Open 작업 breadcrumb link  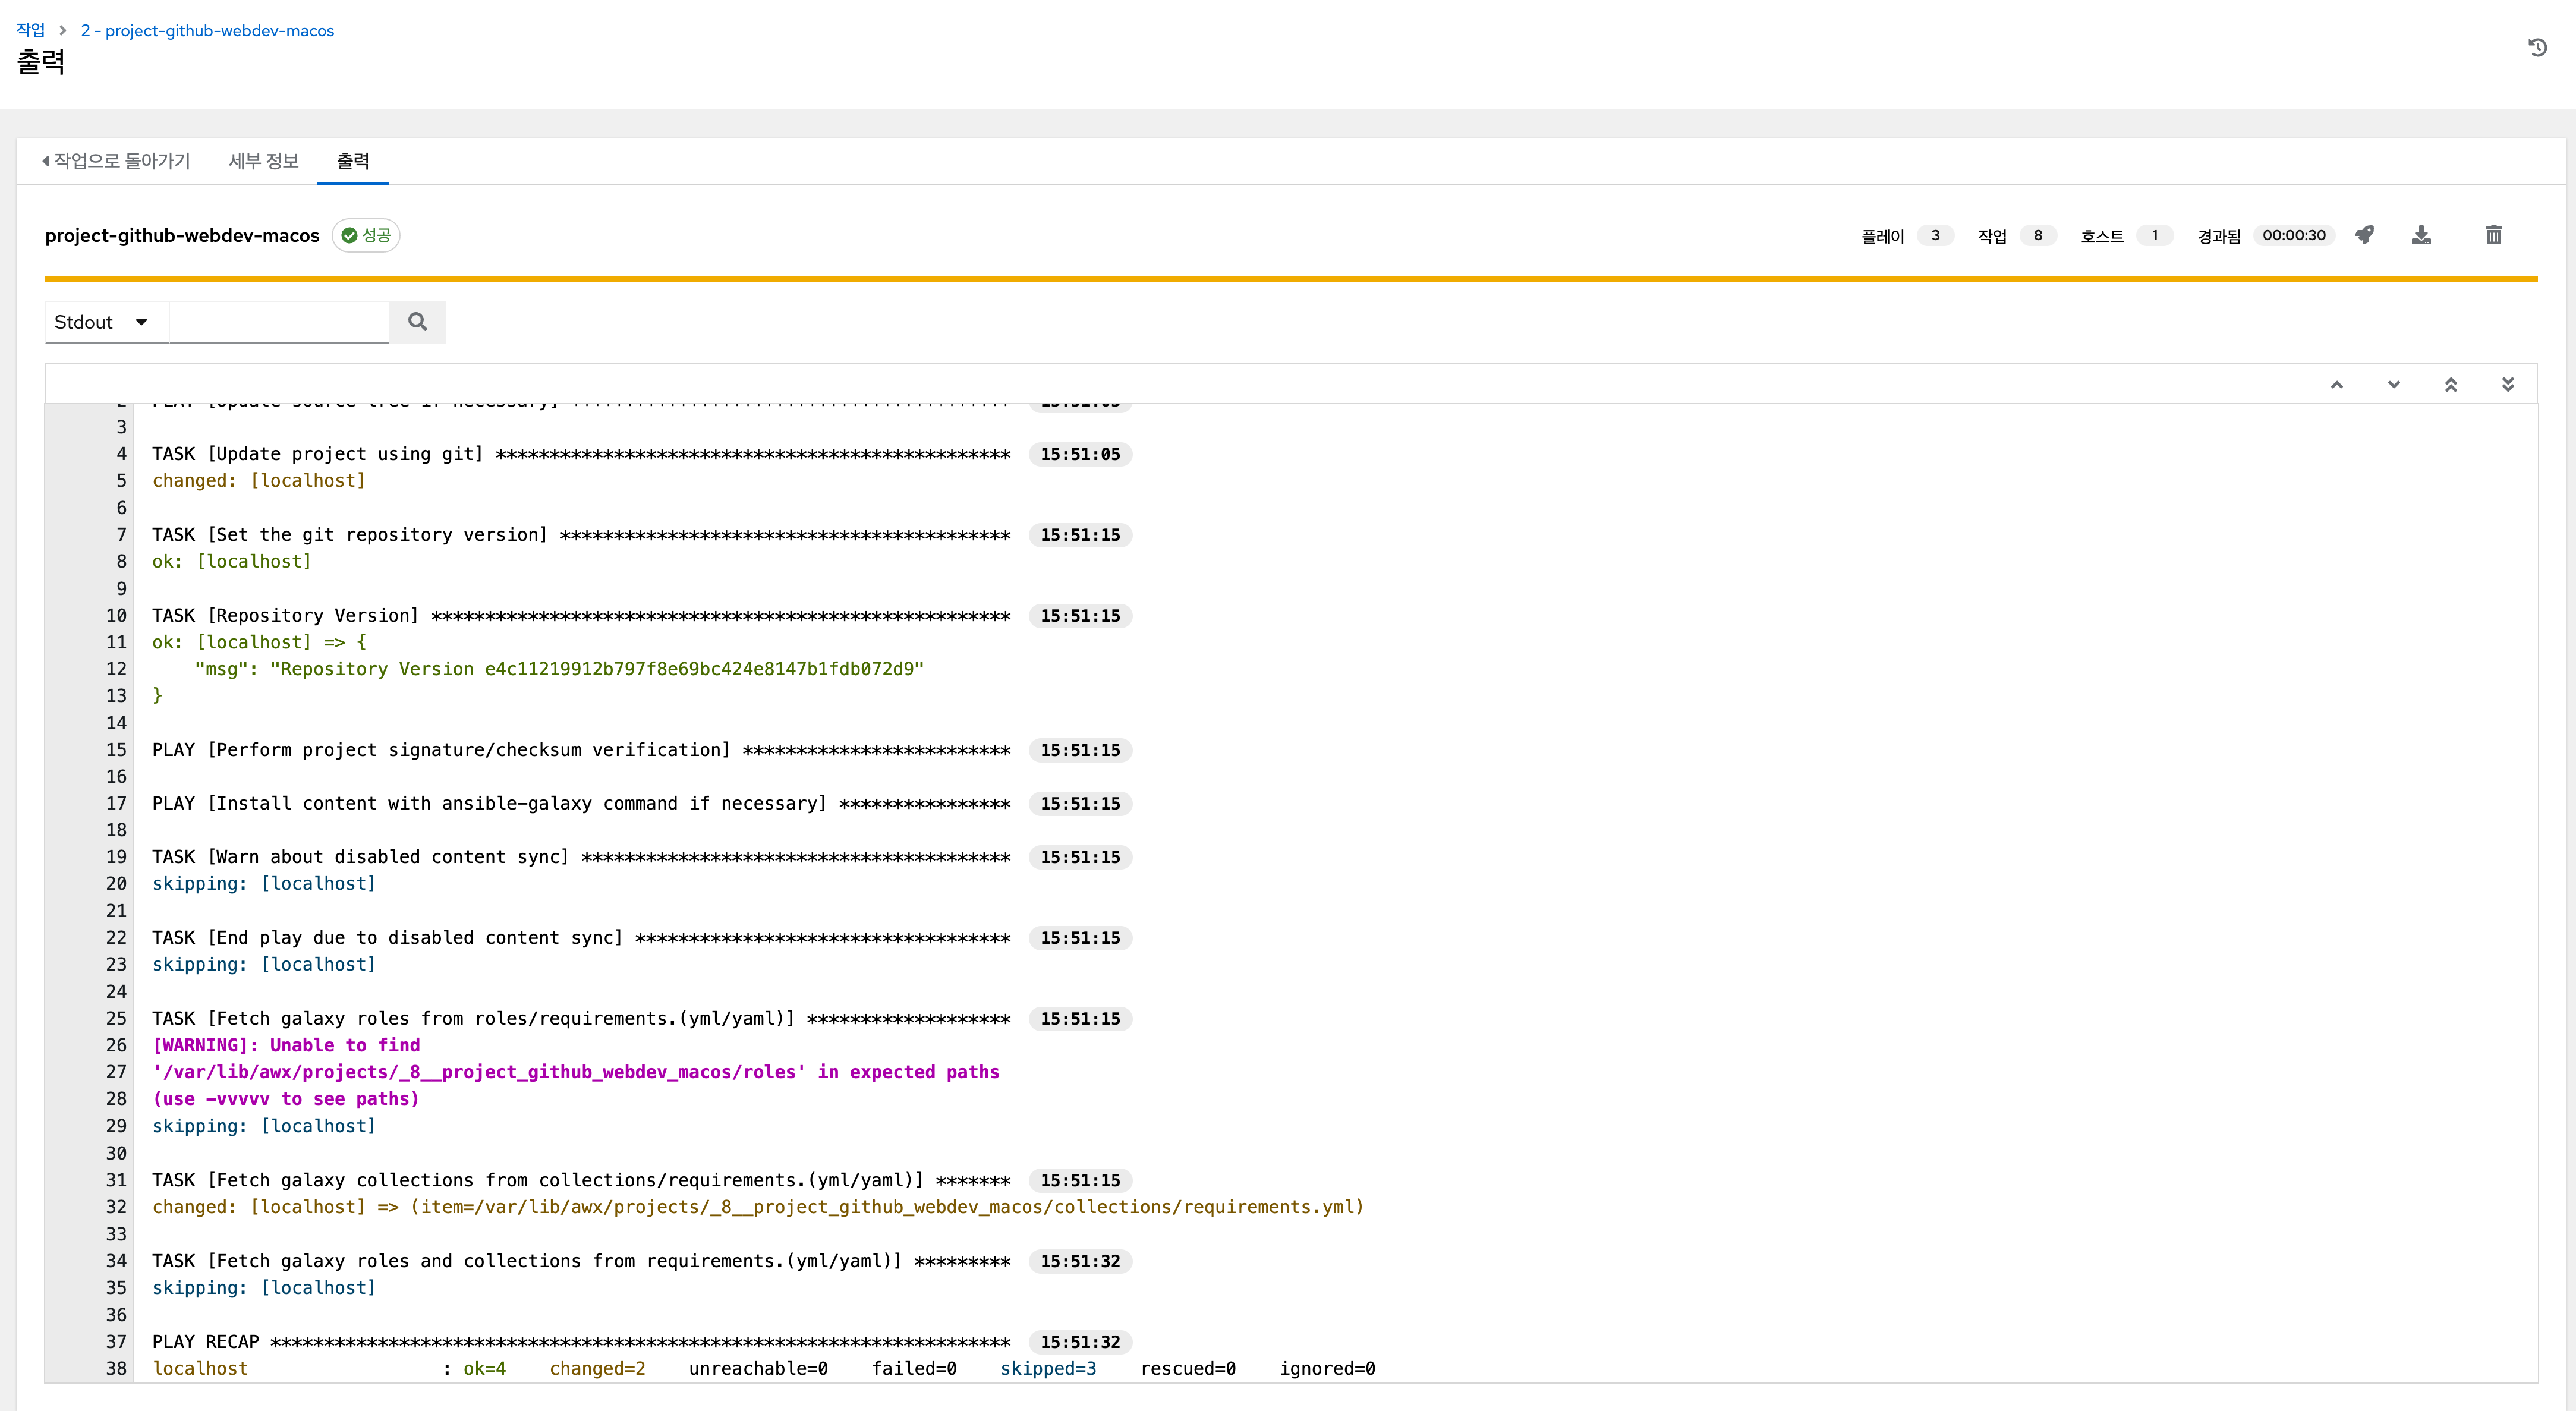(x=31, y=30)
